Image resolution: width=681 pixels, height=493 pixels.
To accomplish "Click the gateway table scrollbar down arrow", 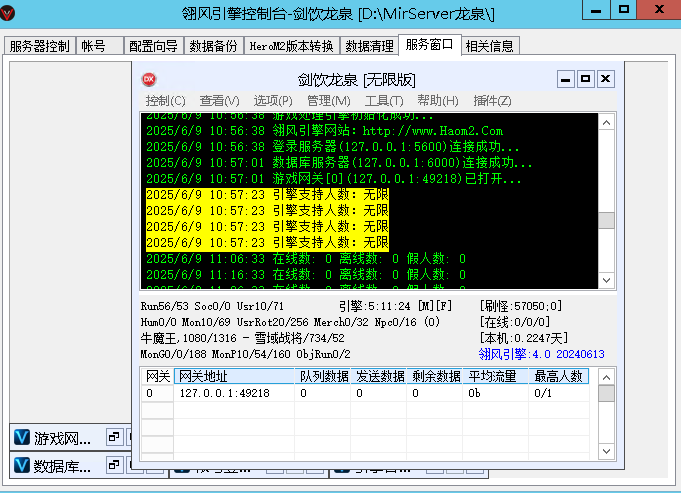I will tap(606, 451).
